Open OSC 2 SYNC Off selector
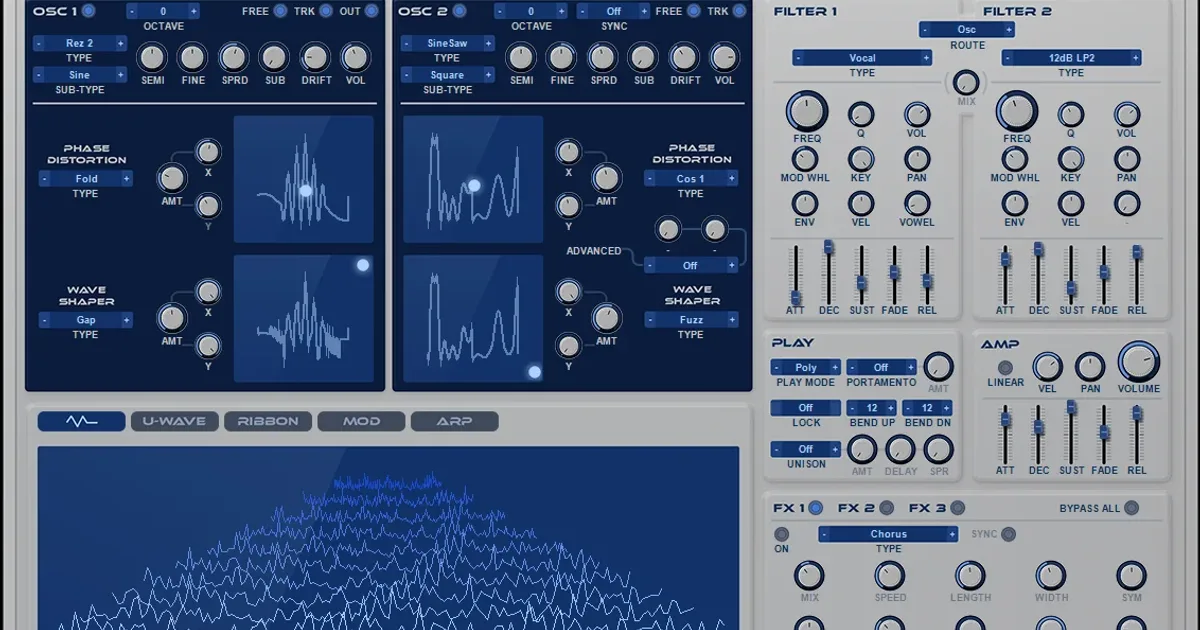The width and height of the screenshot is (1200, 630). tap(613, 11)
